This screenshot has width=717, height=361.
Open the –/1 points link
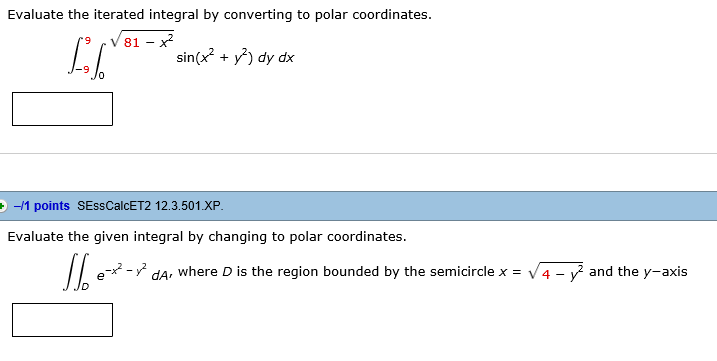[42, 206]
